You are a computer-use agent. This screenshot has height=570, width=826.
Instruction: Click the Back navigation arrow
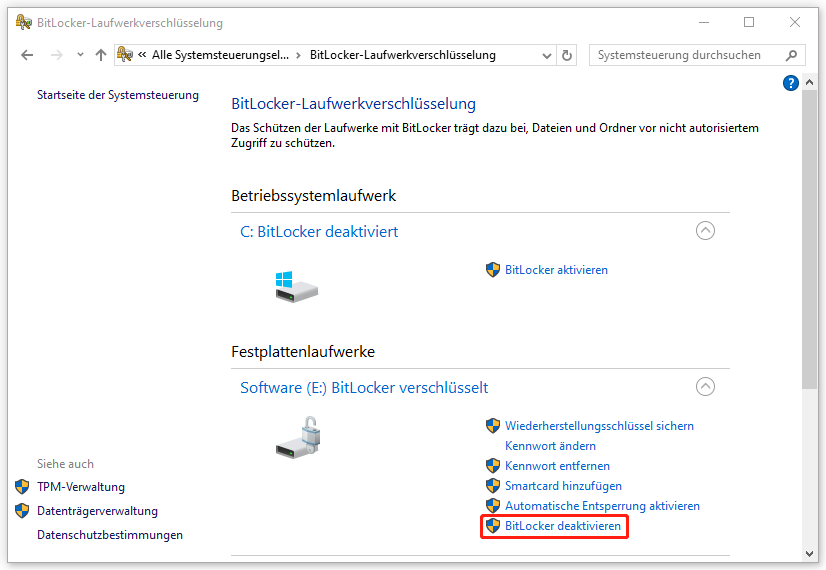point(27,55)
